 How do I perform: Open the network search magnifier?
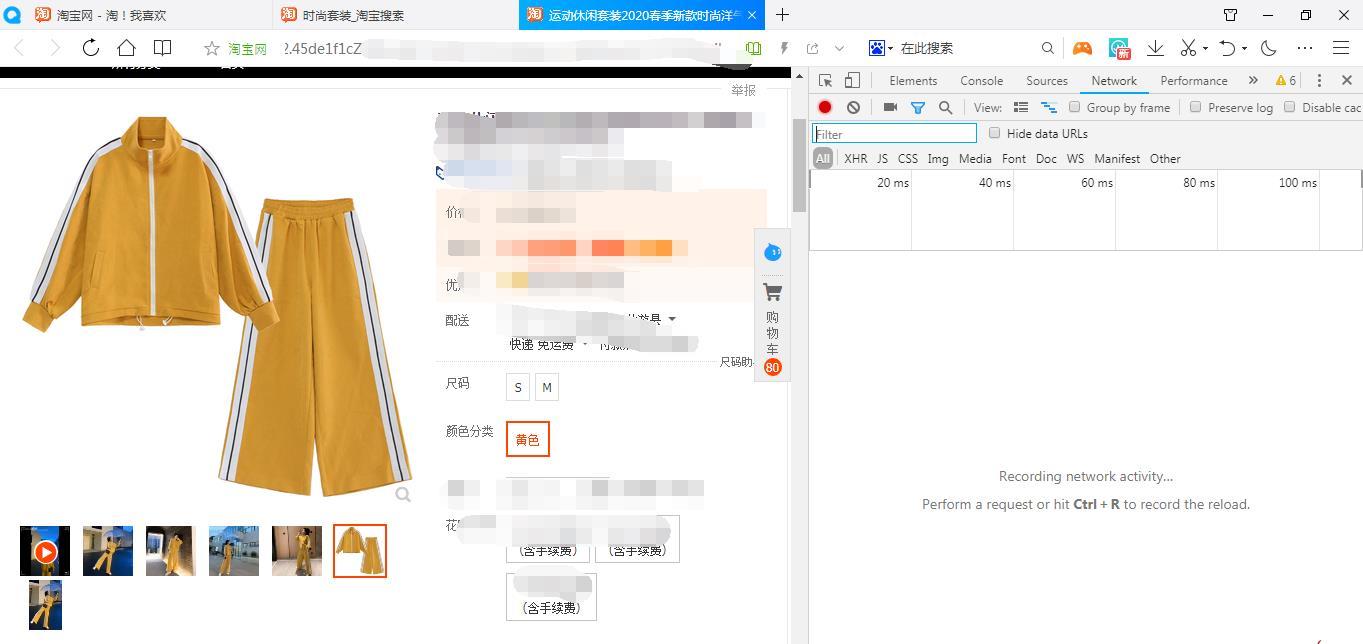pos(945,107)
